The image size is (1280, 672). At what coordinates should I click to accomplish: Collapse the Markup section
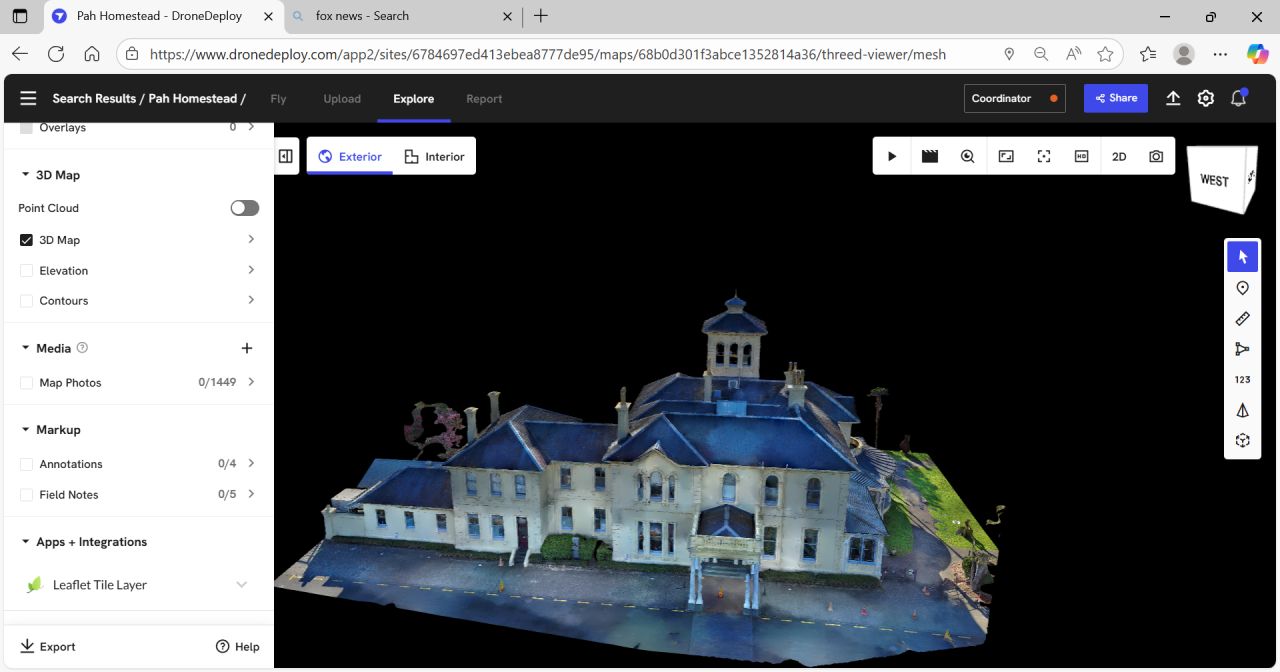[26, 430]
